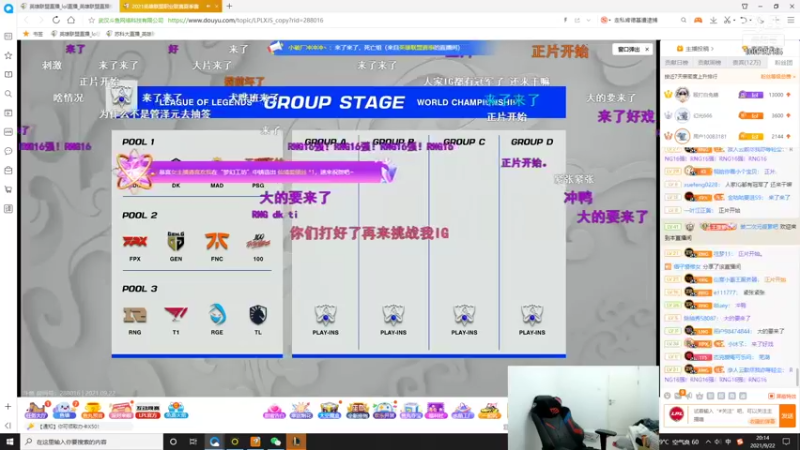800x450 pixels.
Task: Send the chat message with orange button
Action: tap(787, 415)
